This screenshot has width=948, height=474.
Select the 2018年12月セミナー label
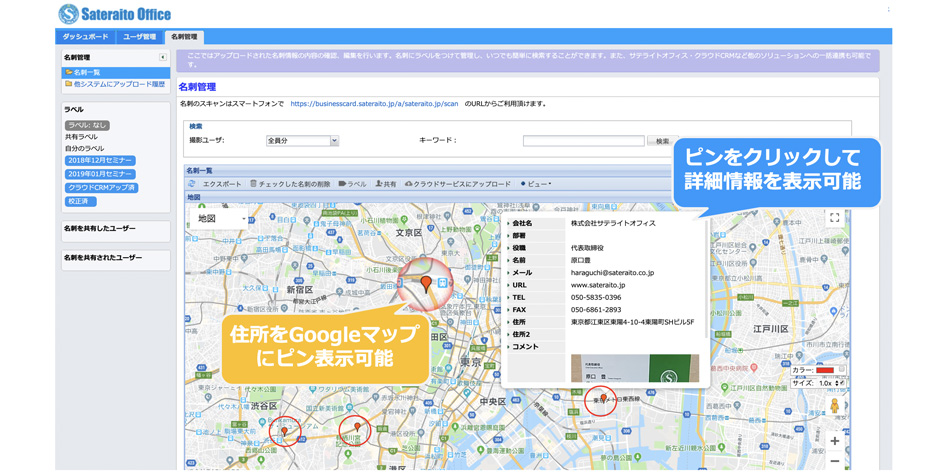tap(100, 161)
